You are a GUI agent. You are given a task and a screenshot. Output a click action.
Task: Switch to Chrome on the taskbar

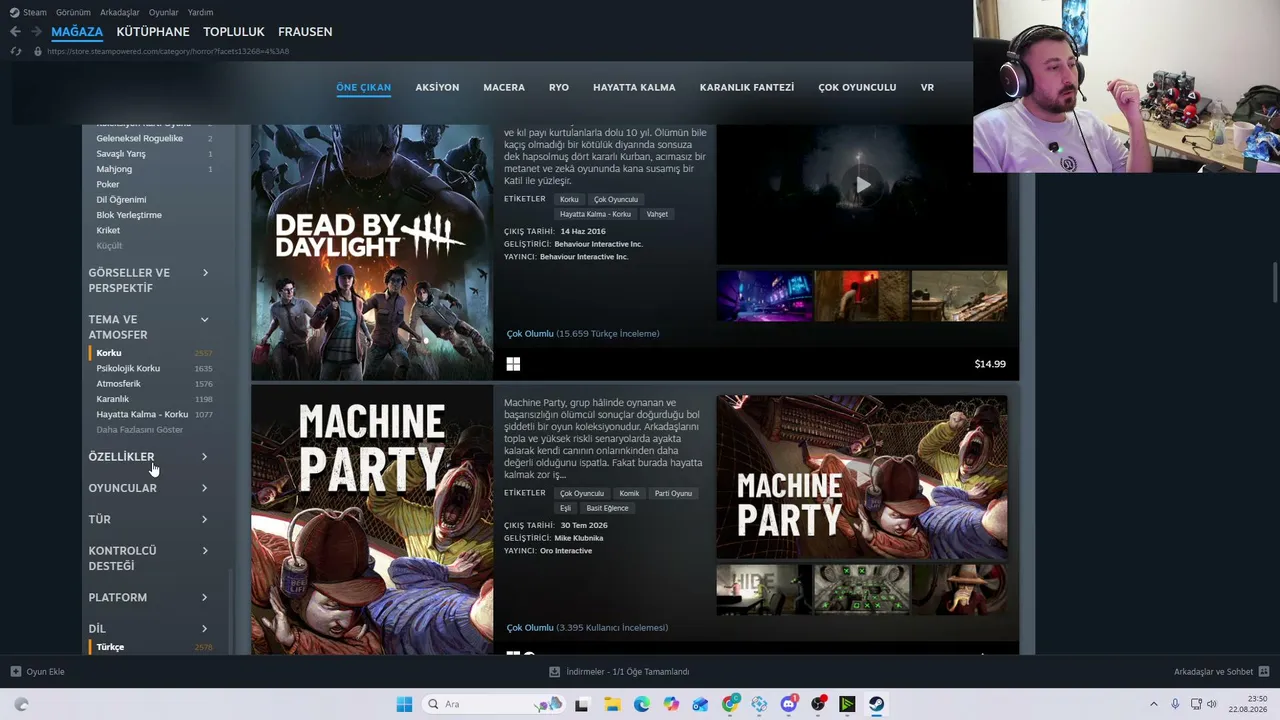731,704
